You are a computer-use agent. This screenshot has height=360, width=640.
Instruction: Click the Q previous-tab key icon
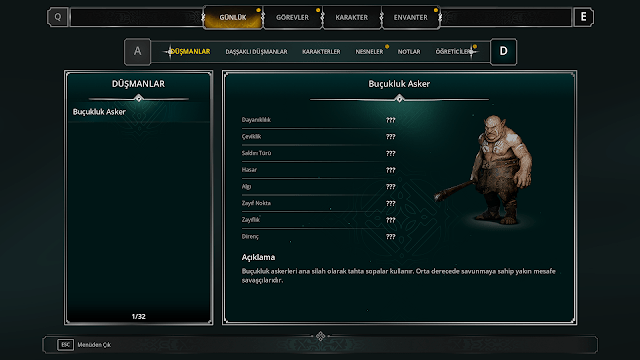click(58, 17)
